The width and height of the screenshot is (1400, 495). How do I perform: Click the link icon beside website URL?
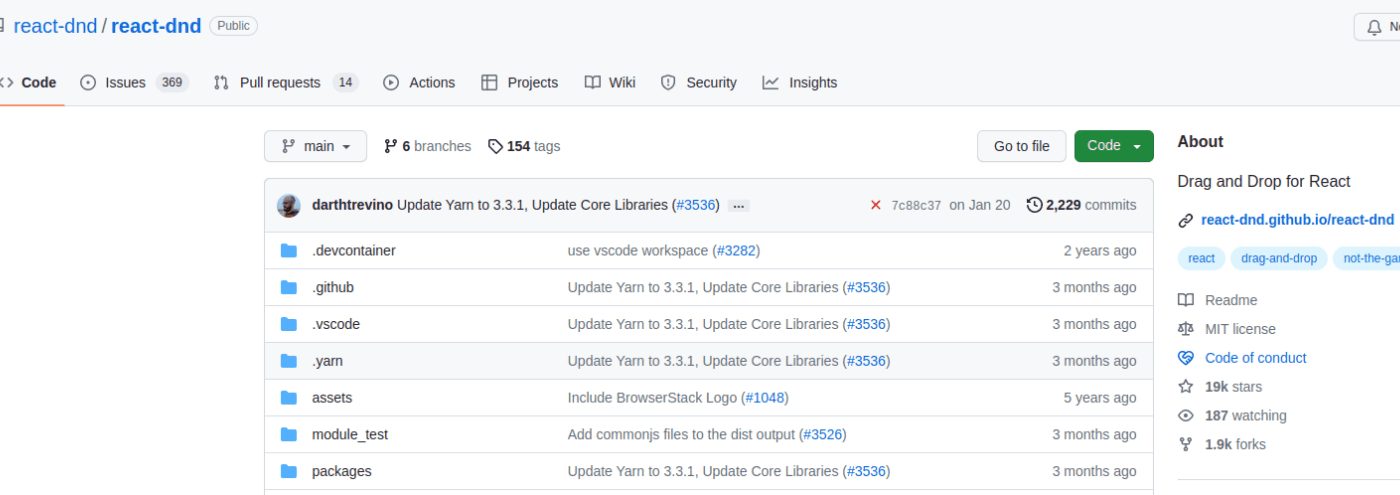tap(1186, 220)
